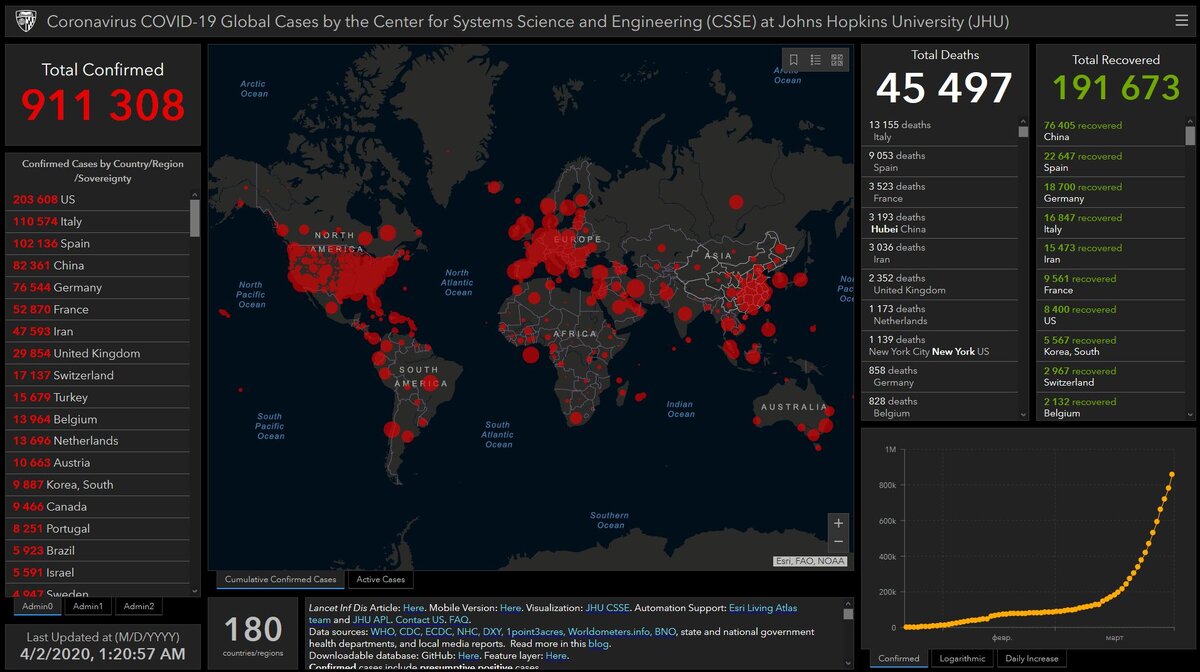Select Belgium row with 13 964 cases
Image resolution: width=1200 pixels, height=672 pixels.
pyautogui.click(x=97, y=420)
